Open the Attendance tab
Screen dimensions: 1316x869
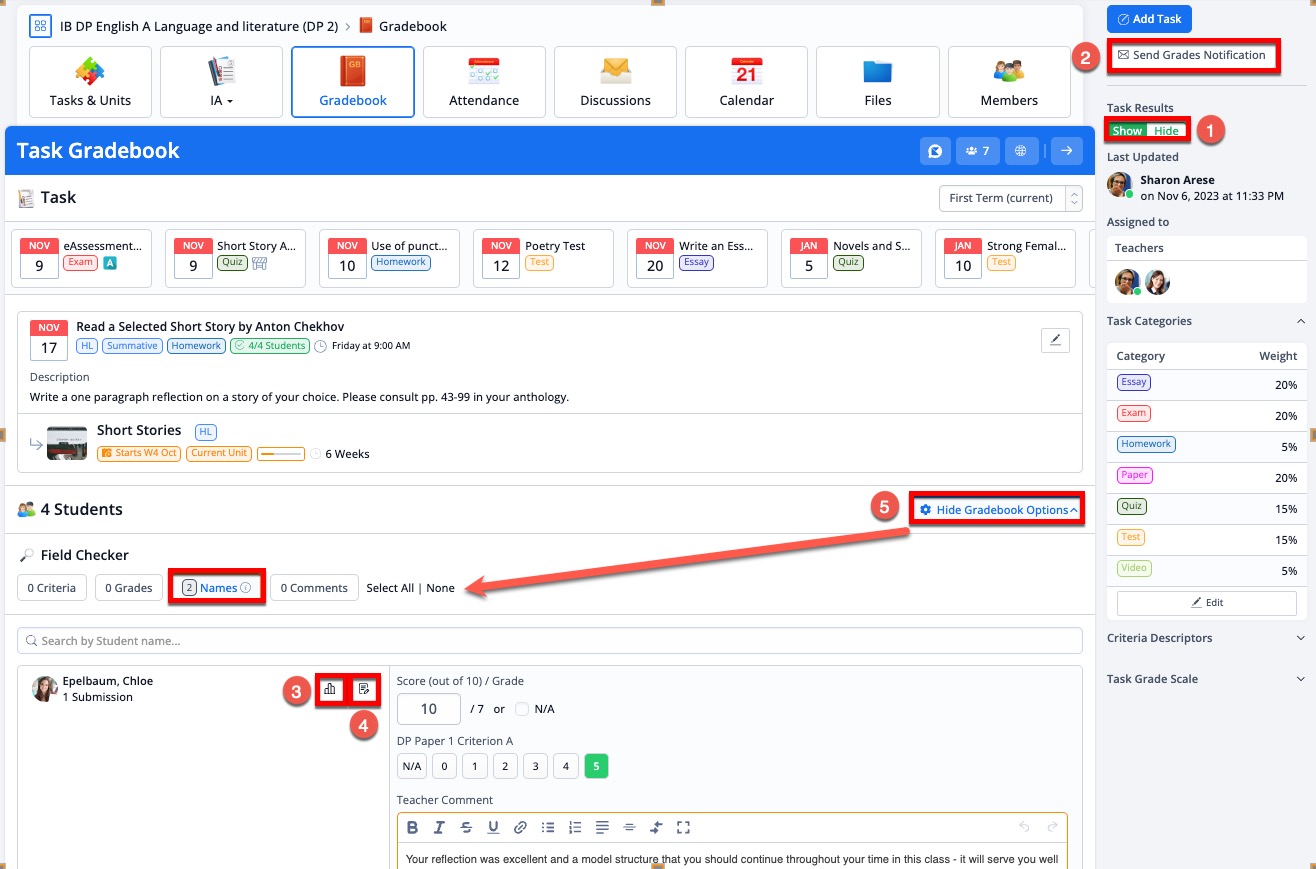tap(484, 82)
